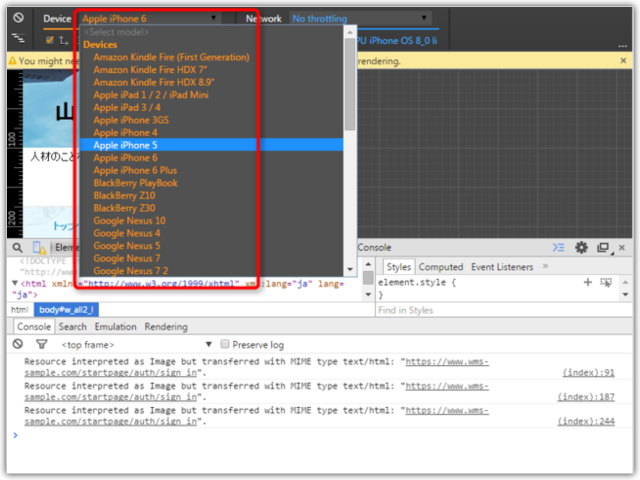Screen dimensions: 640x480
Task: Click the Find in Styles field
Action: coord(503,311)
